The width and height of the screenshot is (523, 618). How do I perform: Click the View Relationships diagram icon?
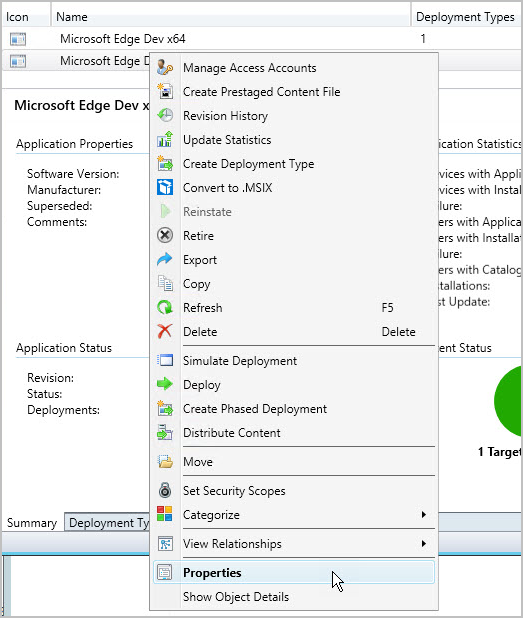(x=165, y=544)
